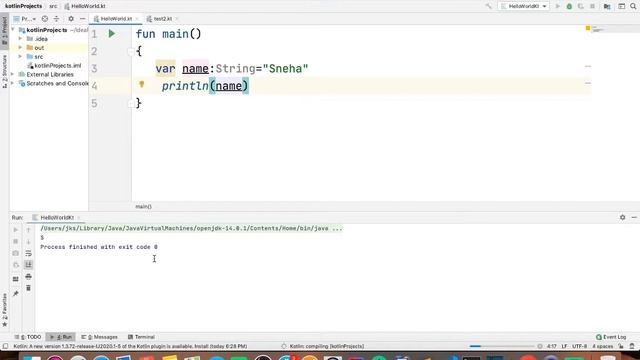Click locate-file target icon in Project panel

point(45,19)
